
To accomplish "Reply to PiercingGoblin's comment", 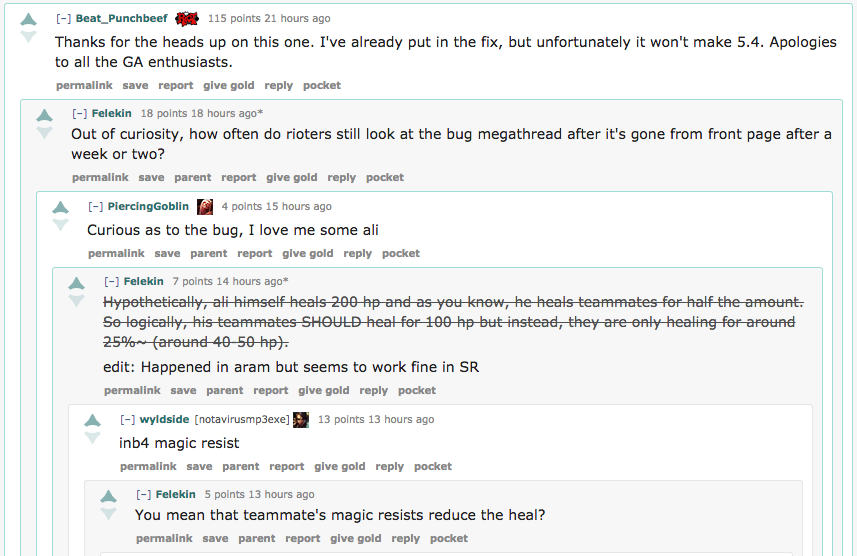I will tap(357, 253).
